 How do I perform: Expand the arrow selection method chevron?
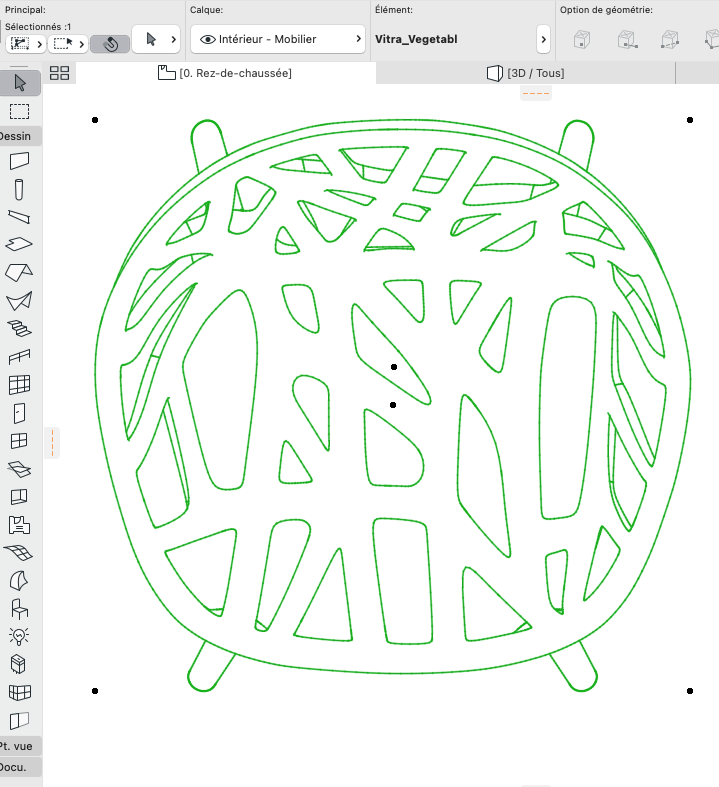click(174, 39)
